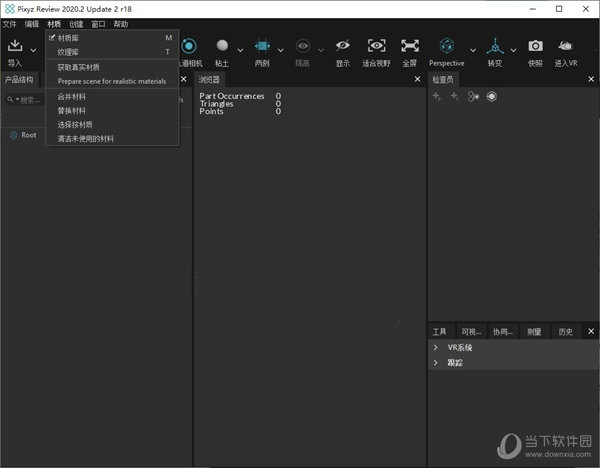600x468 pixels.
Task: Click the greyed isolate eye icon
Action: click(303, 46)
